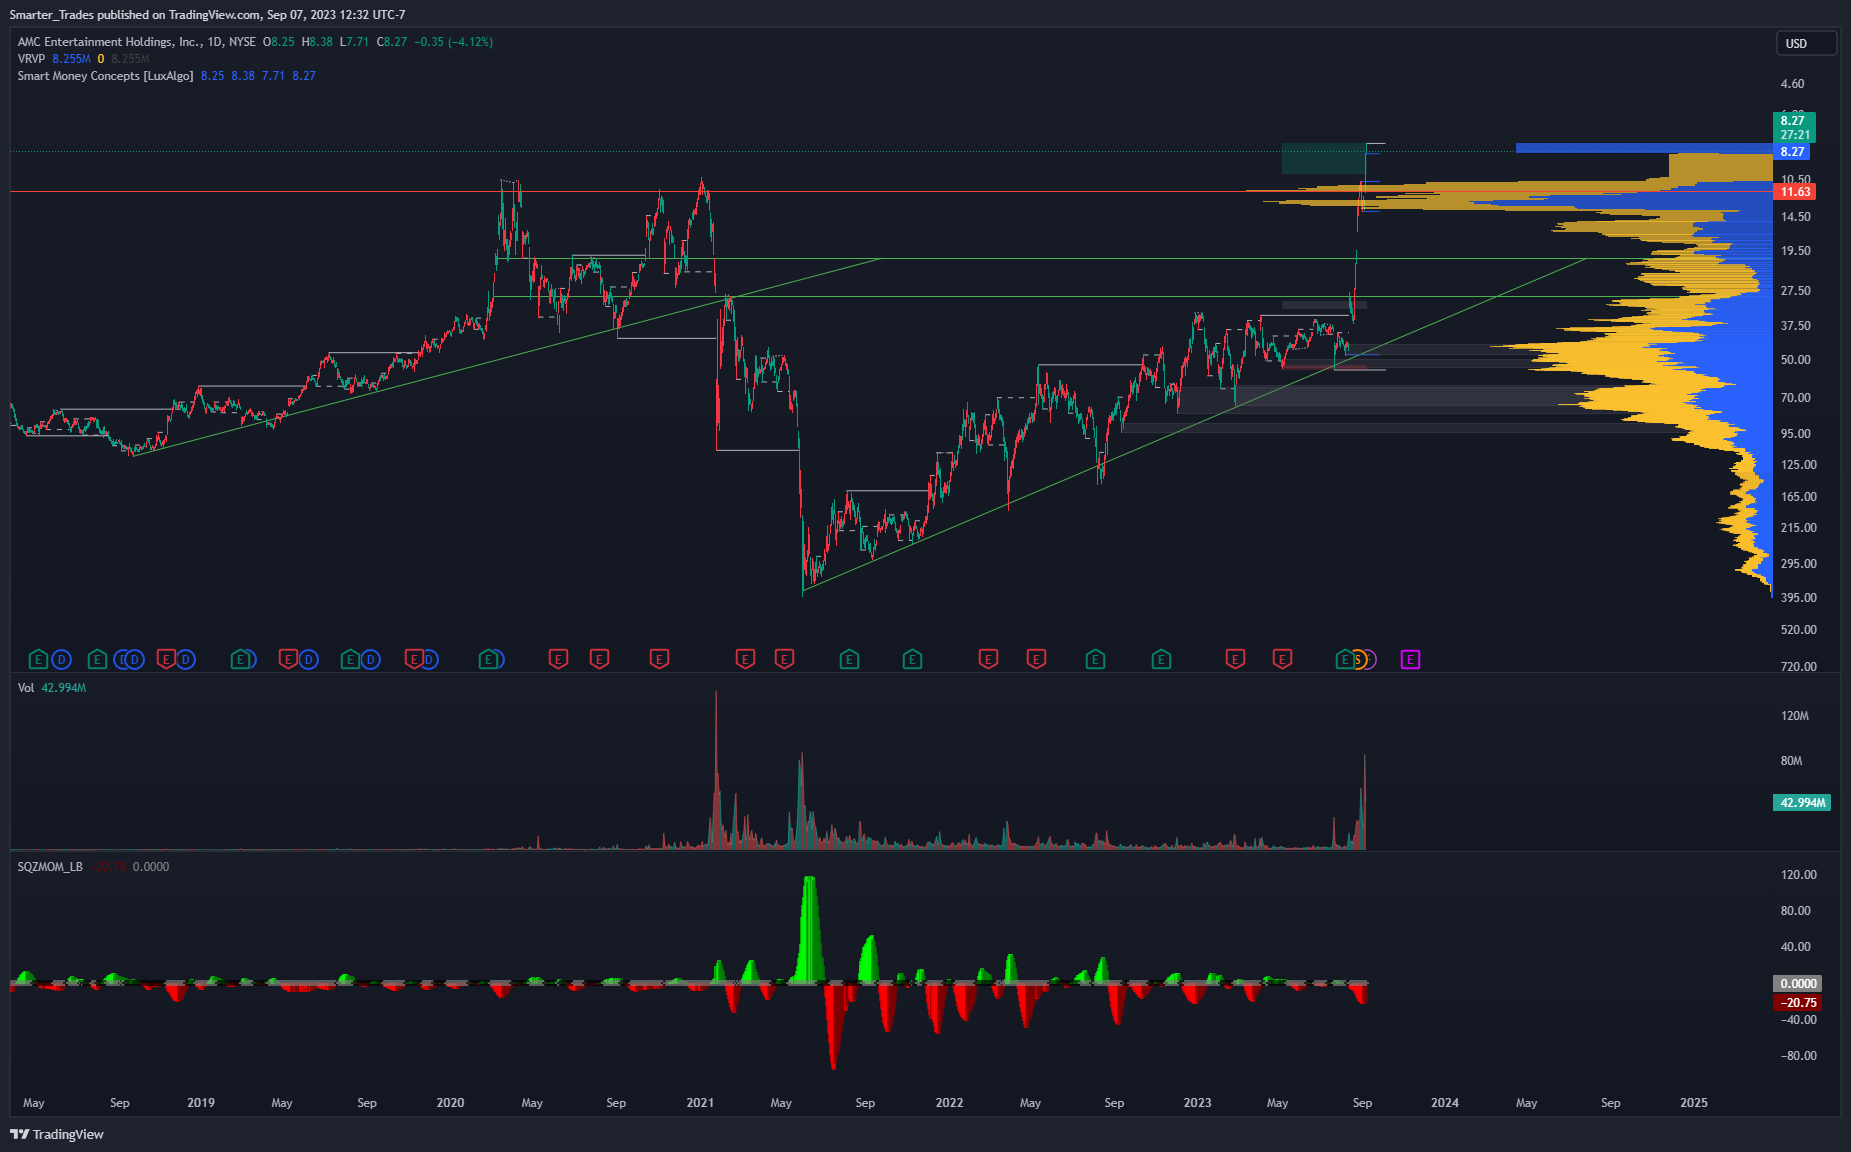Click the -0.35 (-4.12%) change value

point(454,42)
